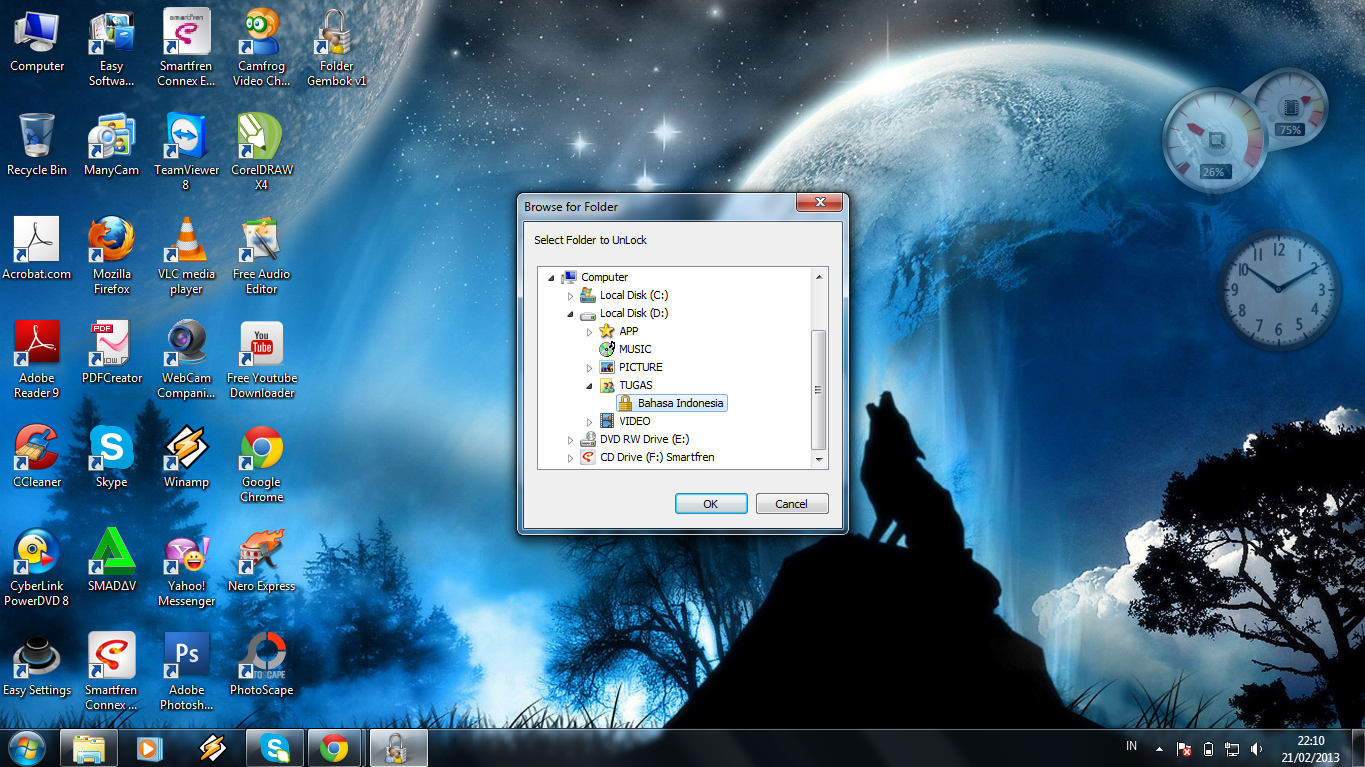The image size is (1365, 767).
Task: Open the Windows Start menu
Action: (x=27, y=747)
